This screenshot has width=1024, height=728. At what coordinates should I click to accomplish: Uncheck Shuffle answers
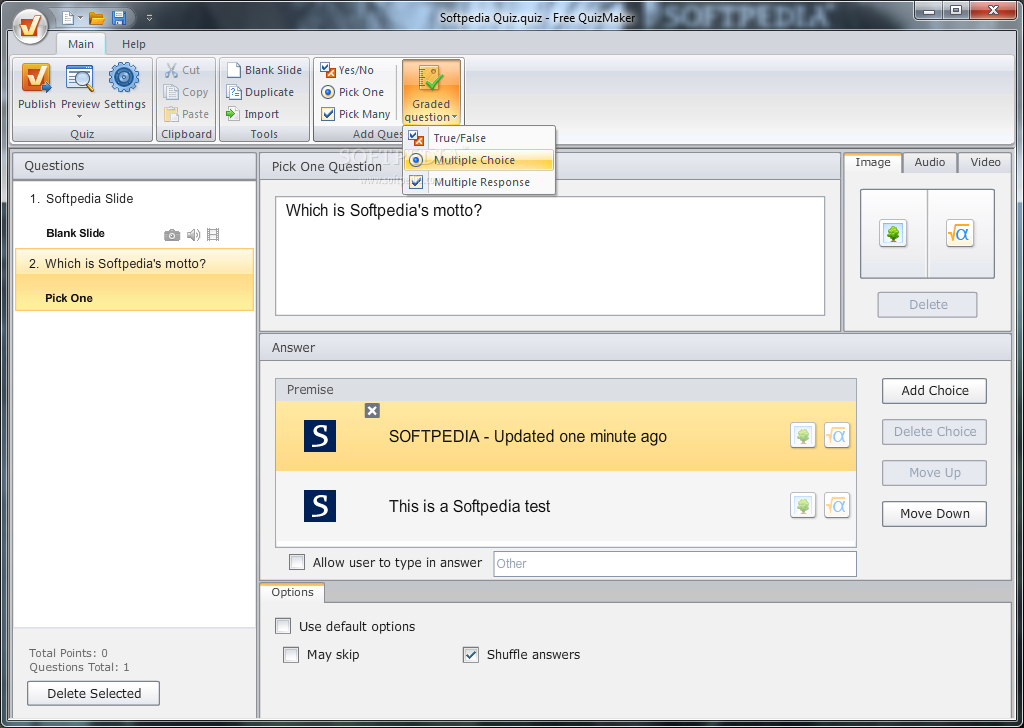click(470, 654)
